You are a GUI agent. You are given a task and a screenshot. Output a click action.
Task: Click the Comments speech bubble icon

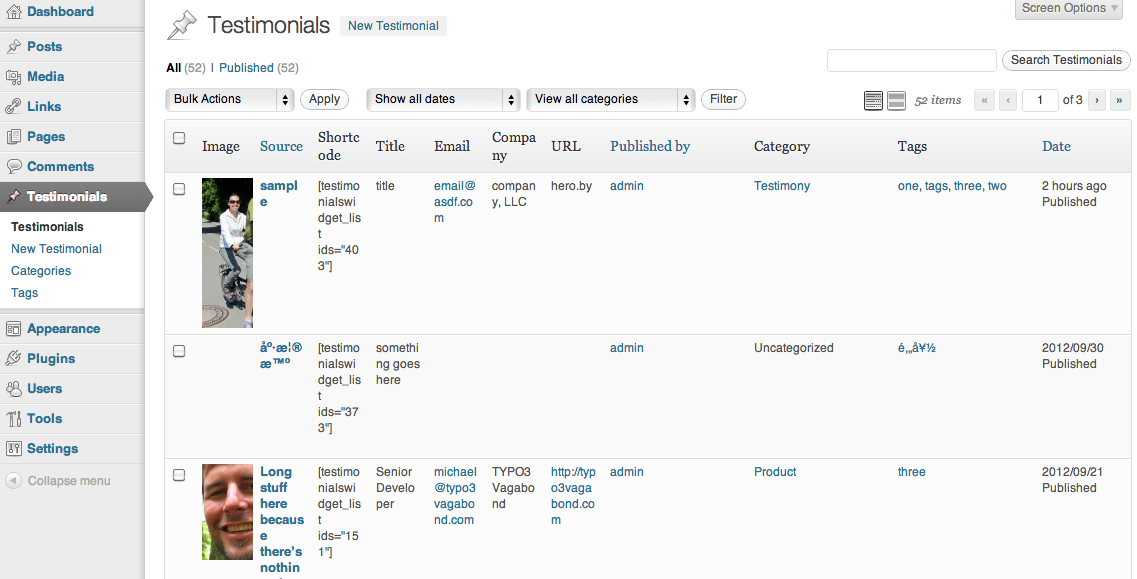(x=13, y=167)
